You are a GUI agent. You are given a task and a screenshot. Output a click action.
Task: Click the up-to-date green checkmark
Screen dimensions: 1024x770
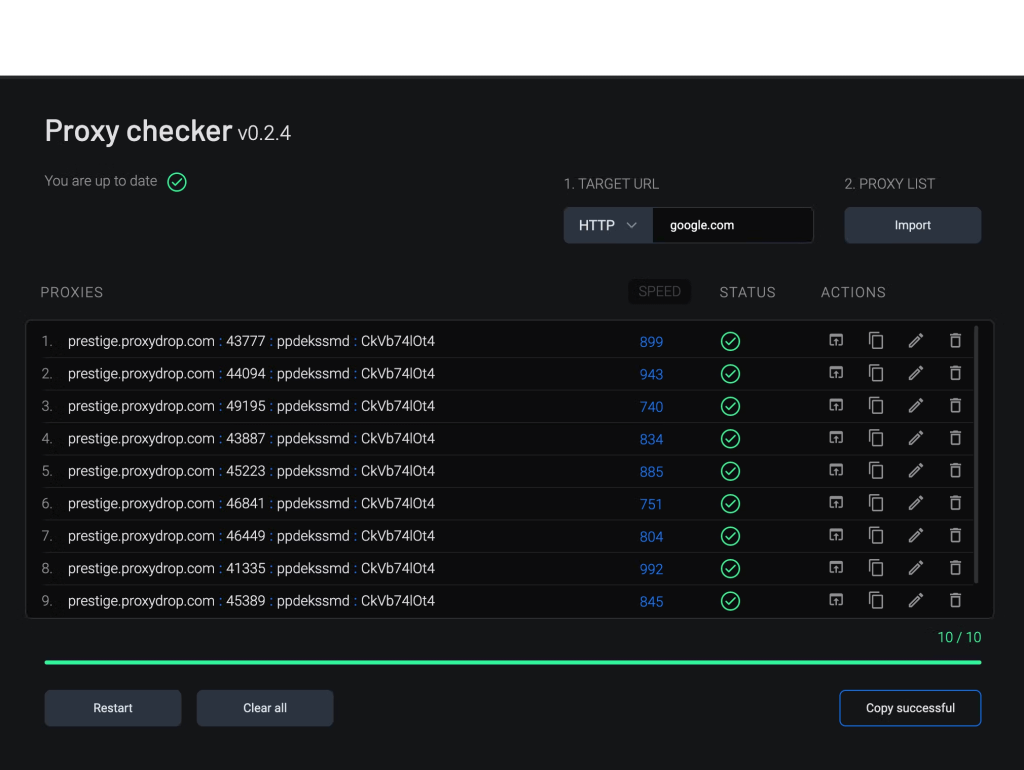coord(177,182)
